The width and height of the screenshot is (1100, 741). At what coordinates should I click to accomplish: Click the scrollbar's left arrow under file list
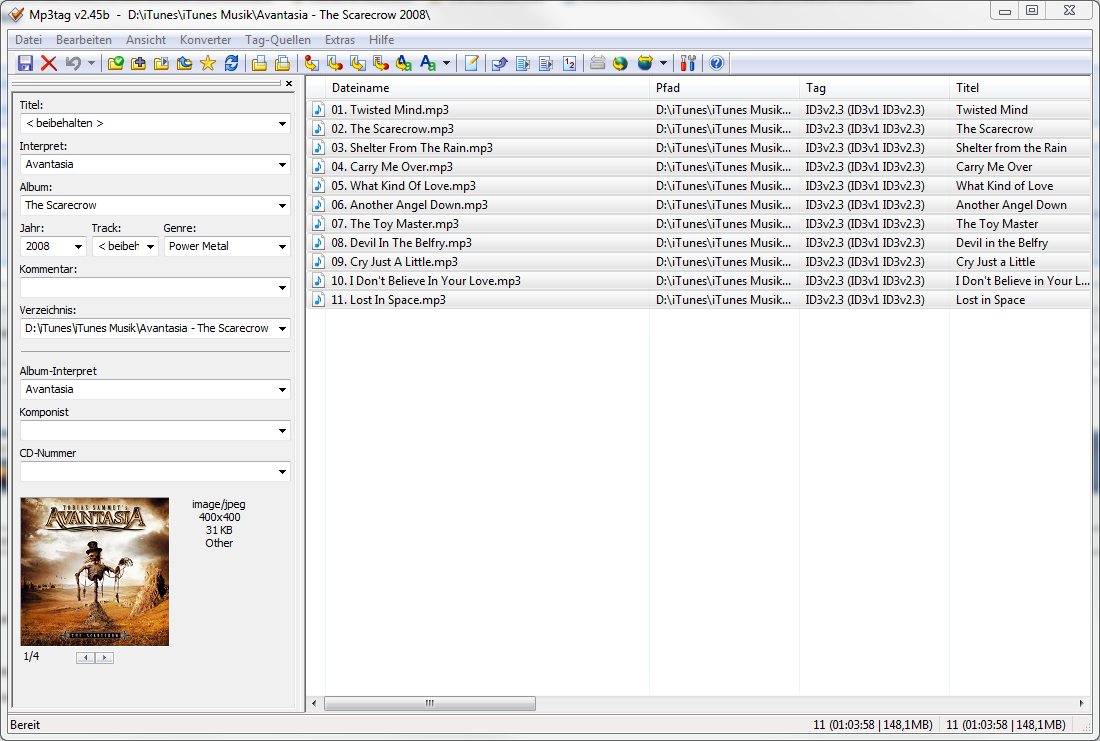click(314, 703)
